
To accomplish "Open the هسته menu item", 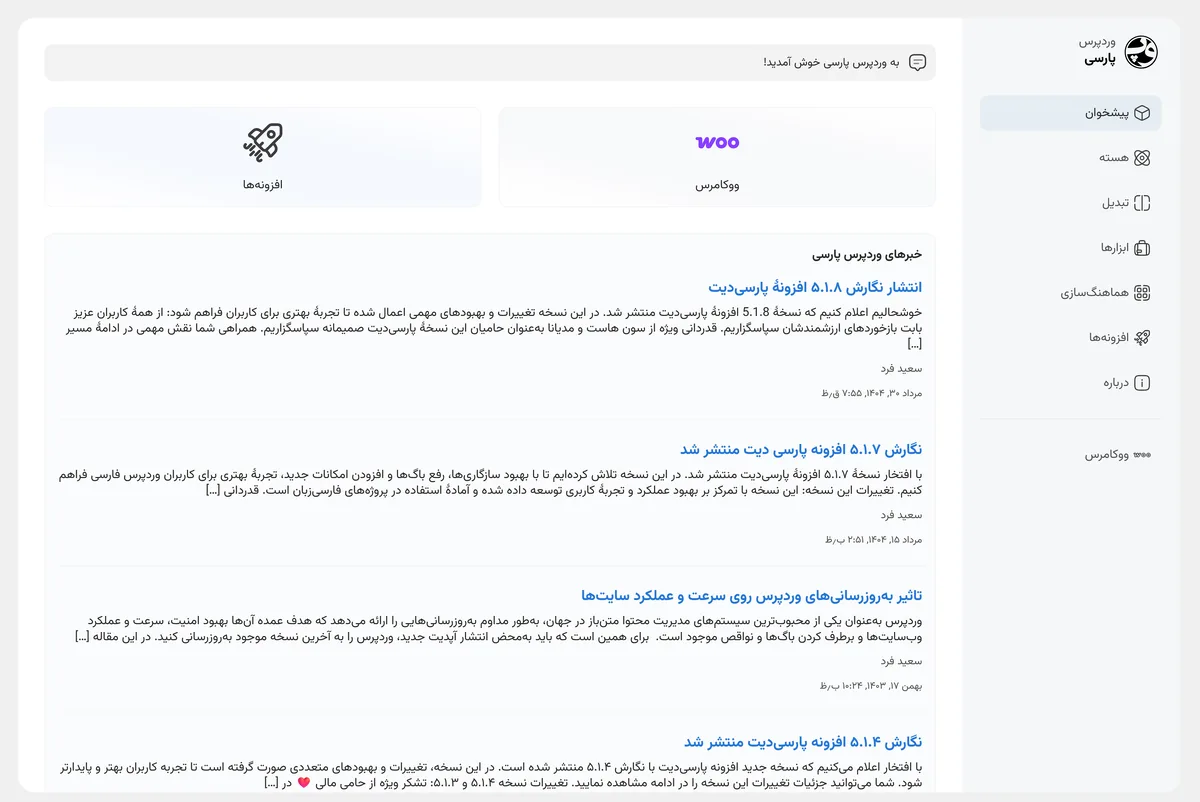I will 1070,158.
